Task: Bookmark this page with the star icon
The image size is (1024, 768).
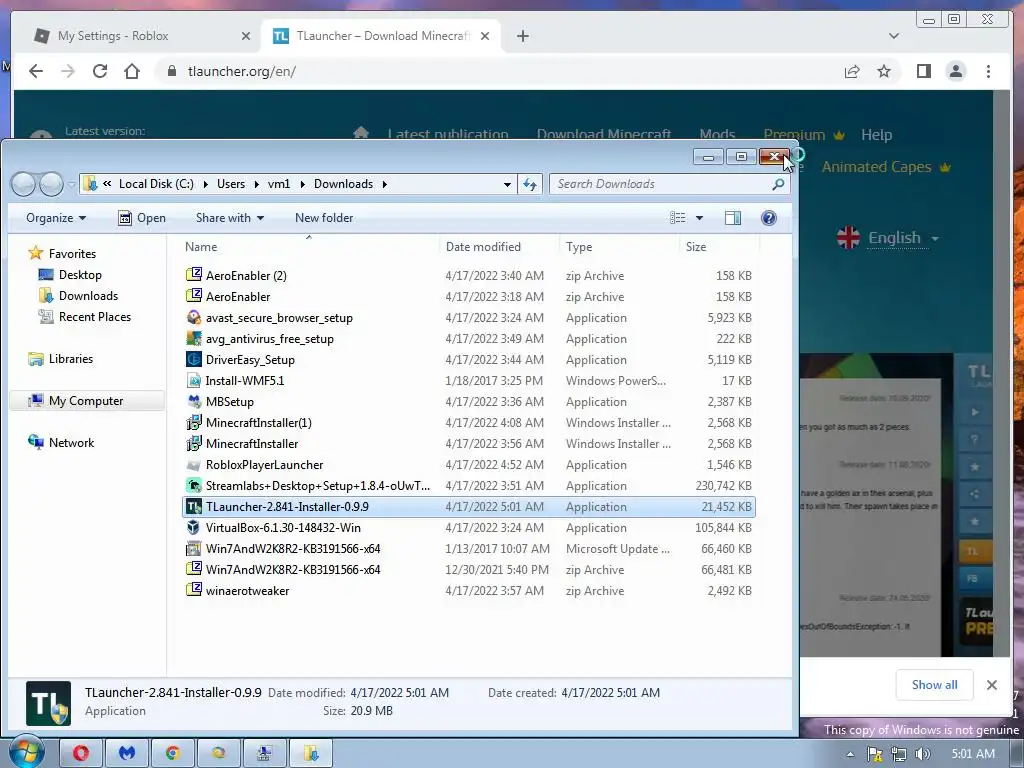Action: pos(884,71)
